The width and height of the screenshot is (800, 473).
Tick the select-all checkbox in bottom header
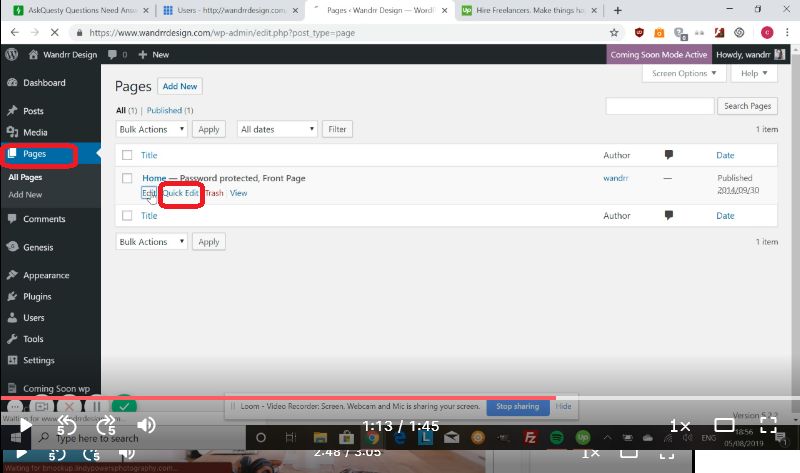(127, 215)
